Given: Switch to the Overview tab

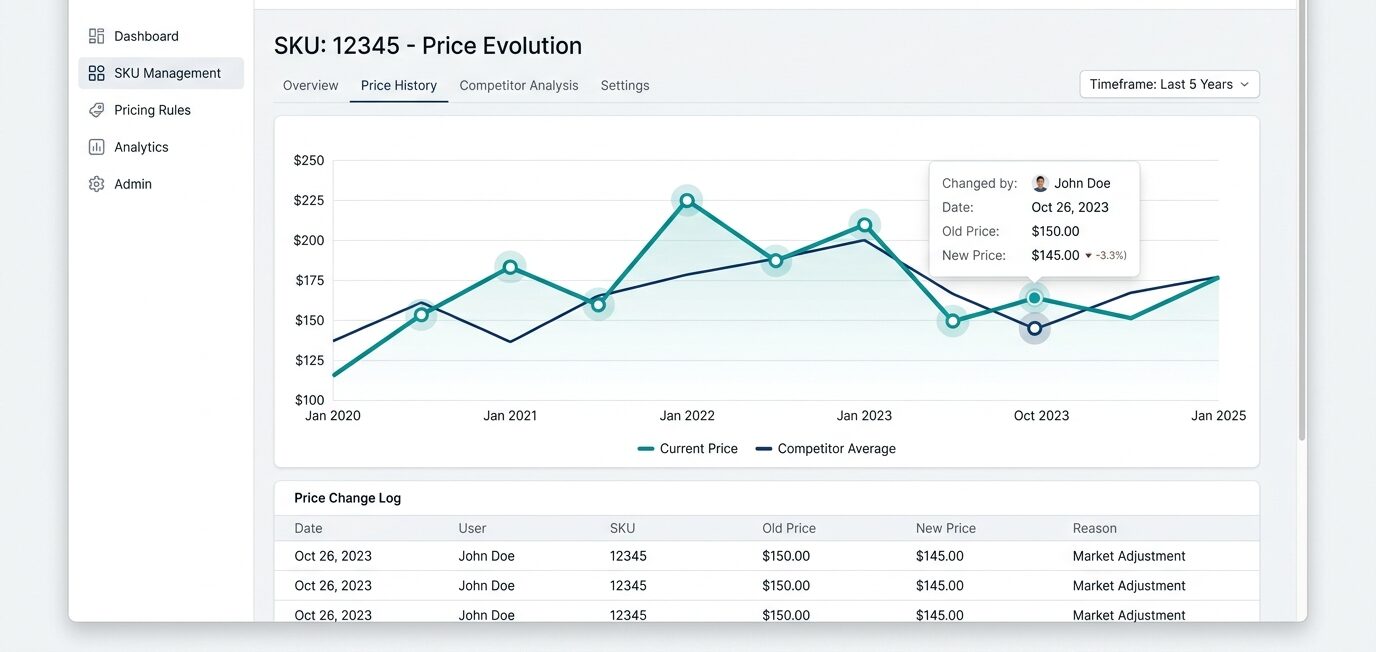Looking at the screenshot, I should (310, 86).
